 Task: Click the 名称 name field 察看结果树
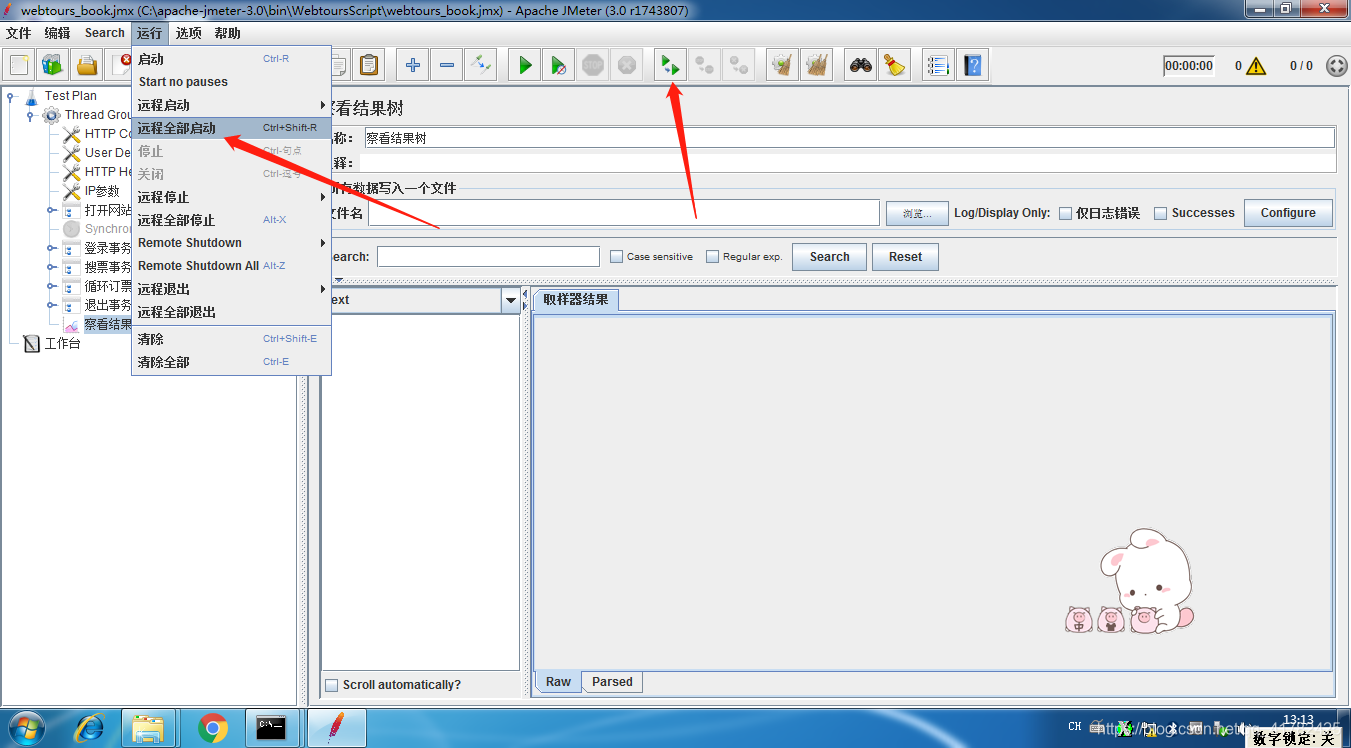[x=849, y=138]
